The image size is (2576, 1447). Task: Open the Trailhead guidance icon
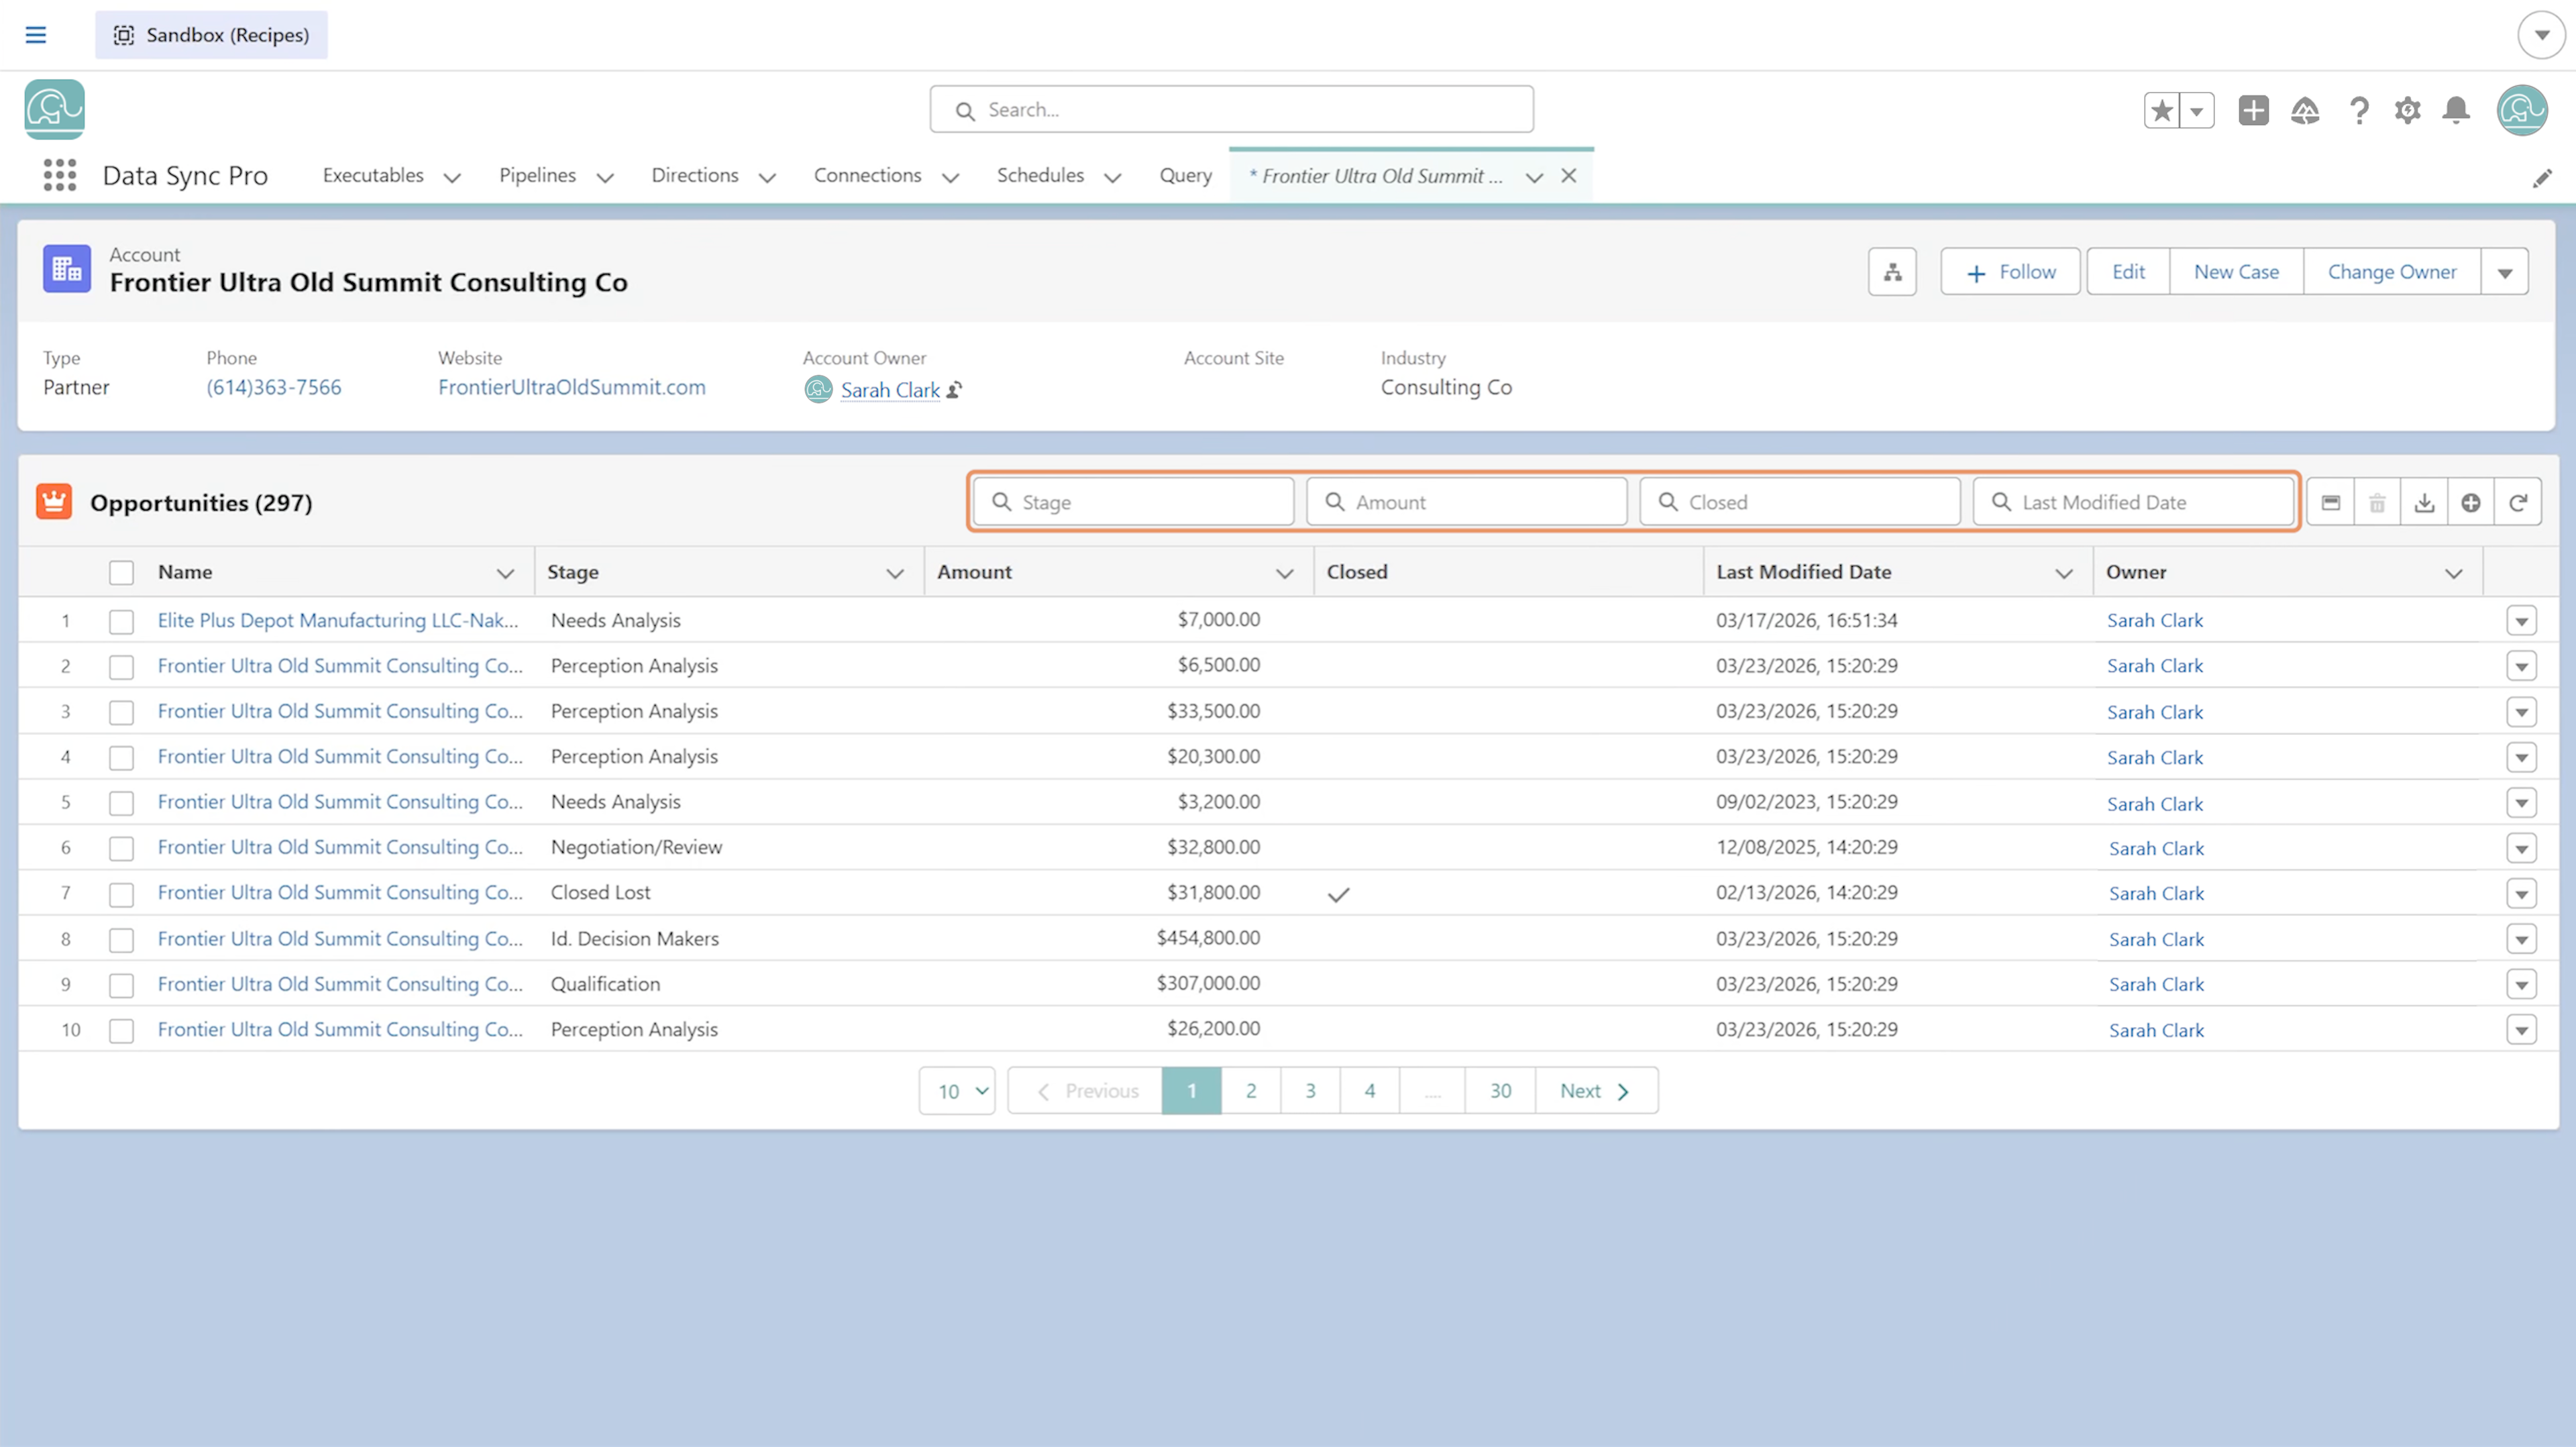[x=2305, y=110]
